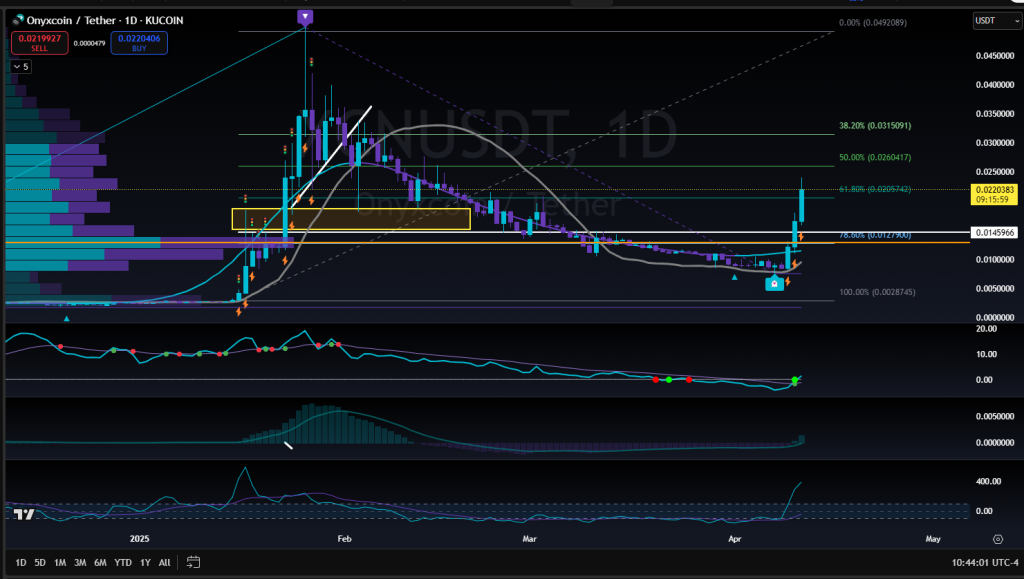Click the May label on the time axis
1024x579 pixels.
[x=933, y=539]
